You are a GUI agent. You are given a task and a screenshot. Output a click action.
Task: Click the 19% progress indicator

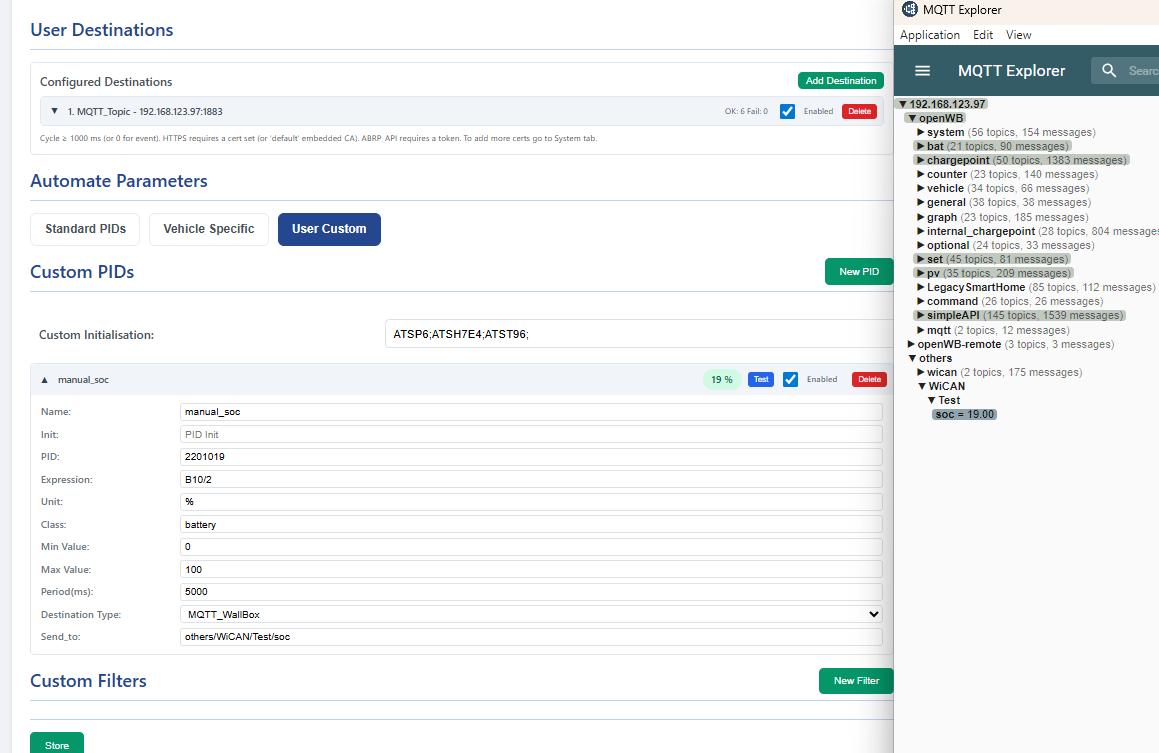(723, 379)
